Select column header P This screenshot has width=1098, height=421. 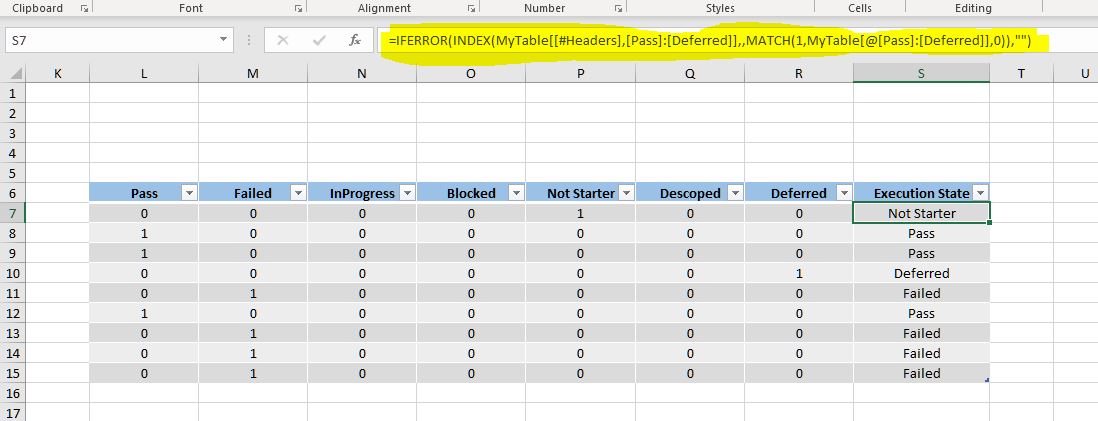pos(581,74)
